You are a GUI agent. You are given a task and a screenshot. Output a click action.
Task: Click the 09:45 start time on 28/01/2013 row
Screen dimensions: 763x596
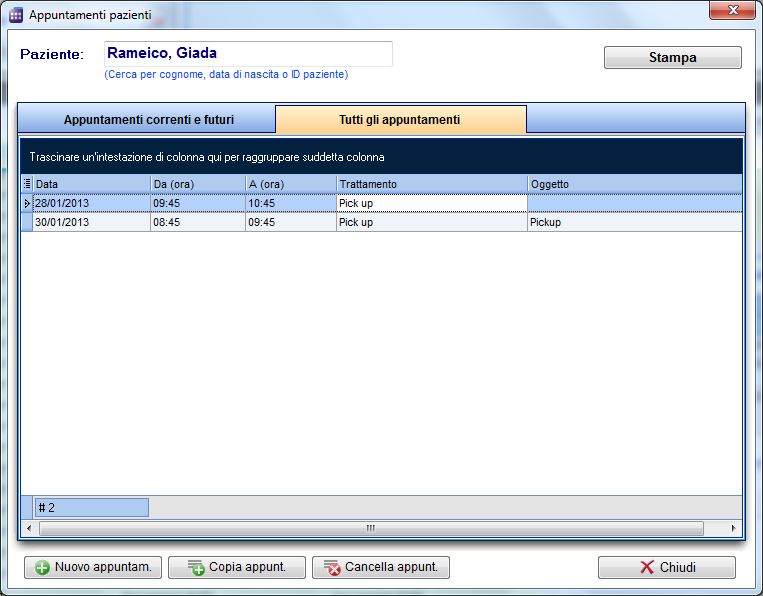[x=198, y=203]
